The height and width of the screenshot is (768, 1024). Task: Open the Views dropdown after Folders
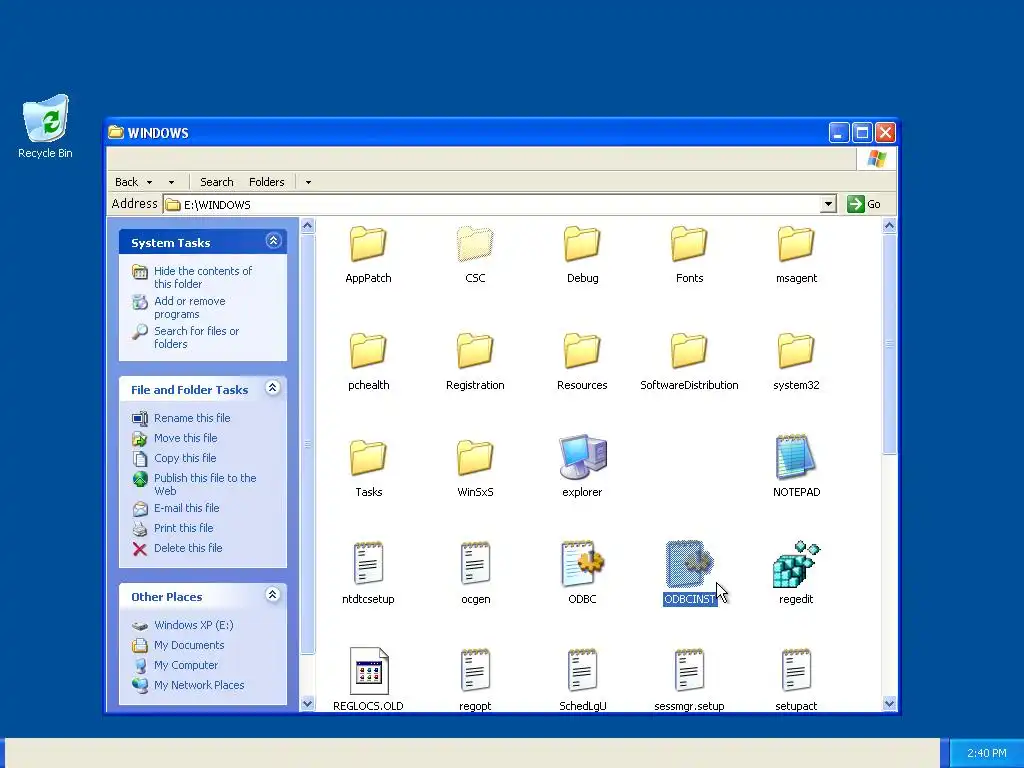coord(308,182)
